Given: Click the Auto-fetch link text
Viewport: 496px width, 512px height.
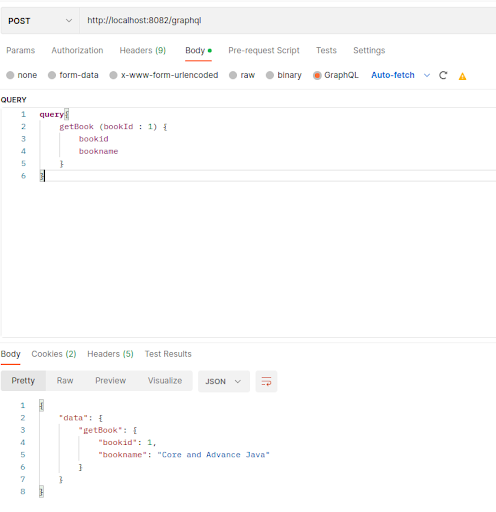Looking at the screenshot, I should [x=393, y=75].
